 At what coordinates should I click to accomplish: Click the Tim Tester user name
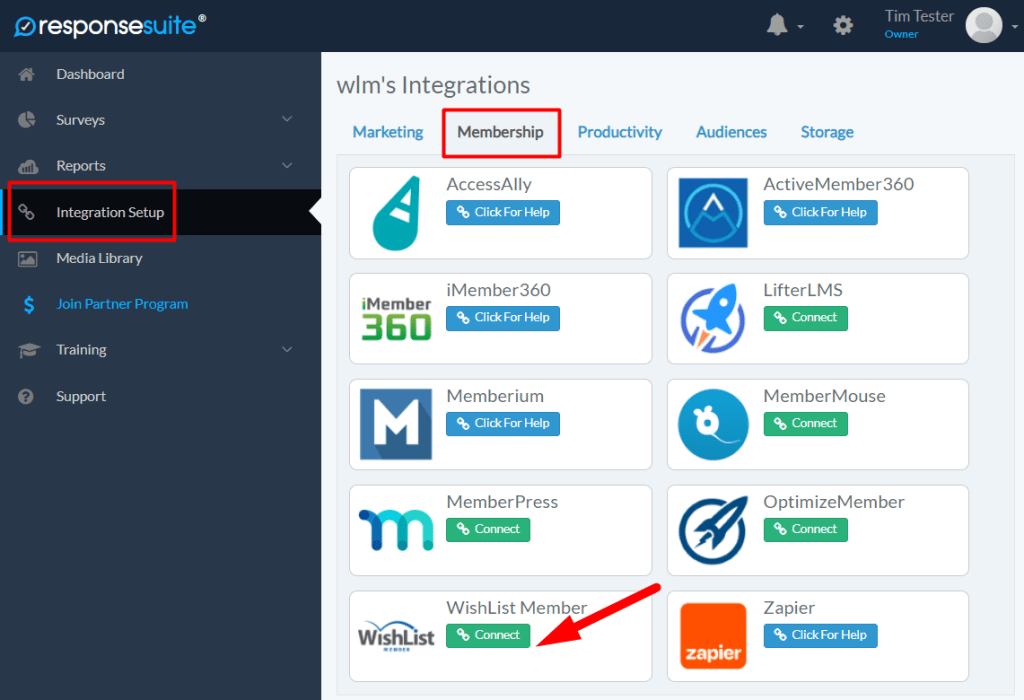point(919,16)
